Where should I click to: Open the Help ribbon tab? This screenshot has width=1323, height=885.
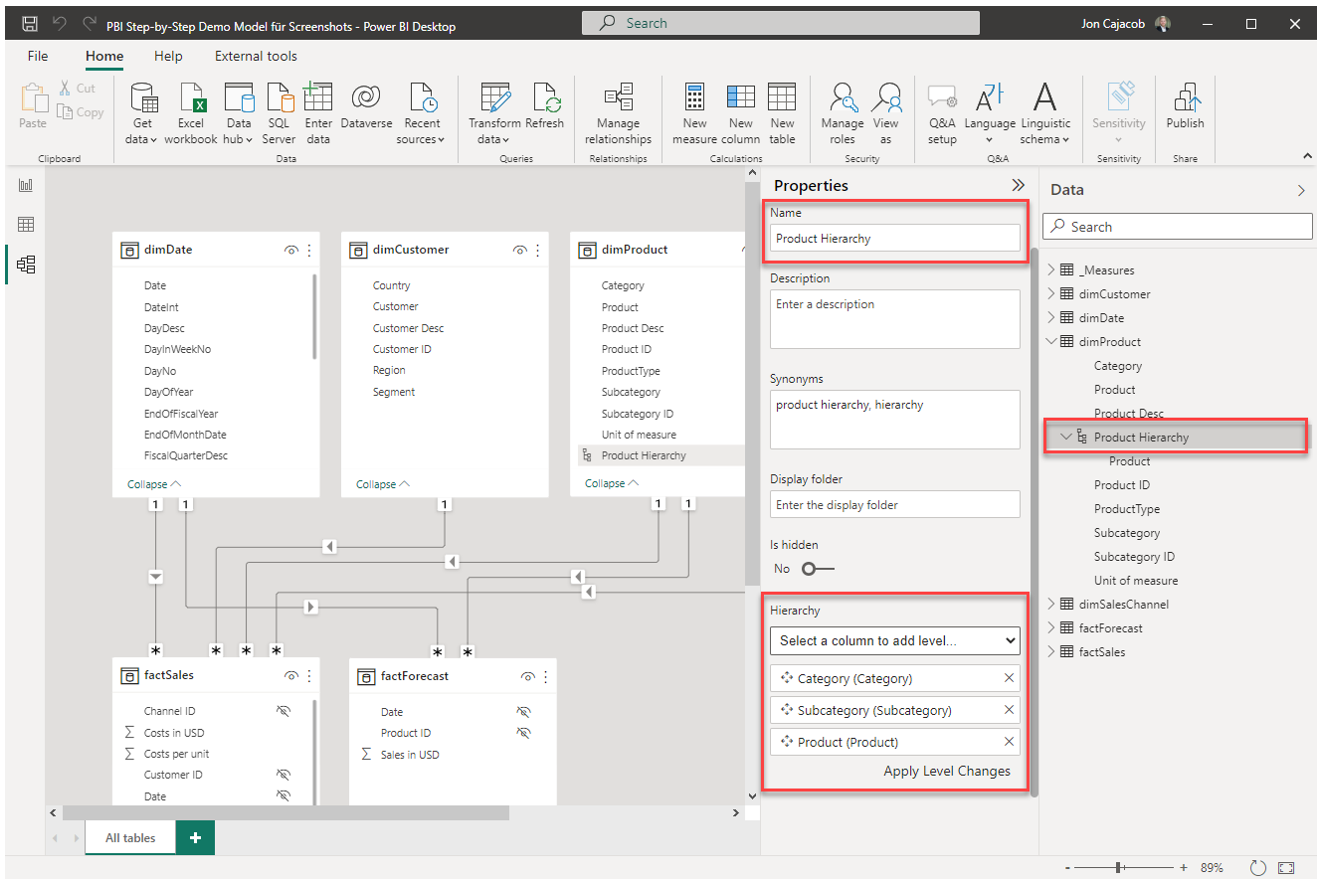[x=168, y=56]
